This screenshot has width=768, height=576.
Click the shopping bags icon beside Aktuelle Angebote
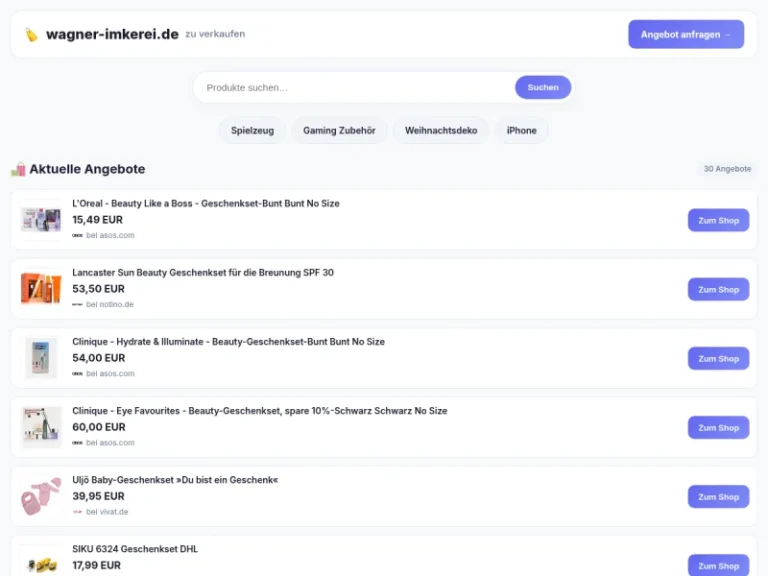click(x=18, y=169)
